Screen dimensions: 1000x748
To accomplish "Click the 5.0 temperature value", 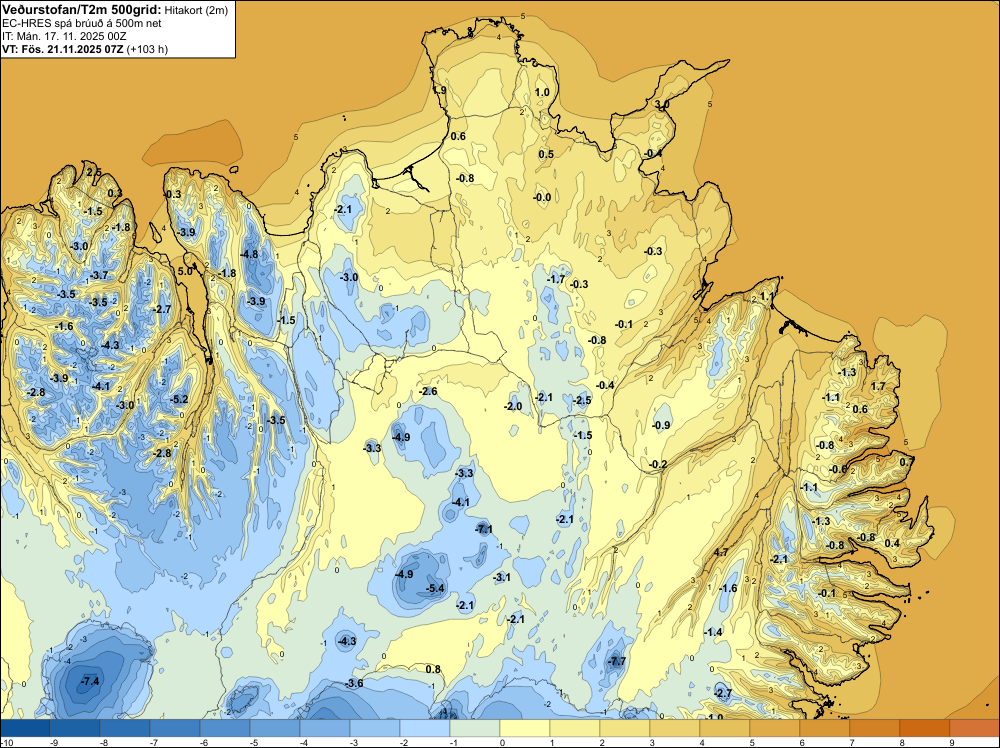I will 184,271.
